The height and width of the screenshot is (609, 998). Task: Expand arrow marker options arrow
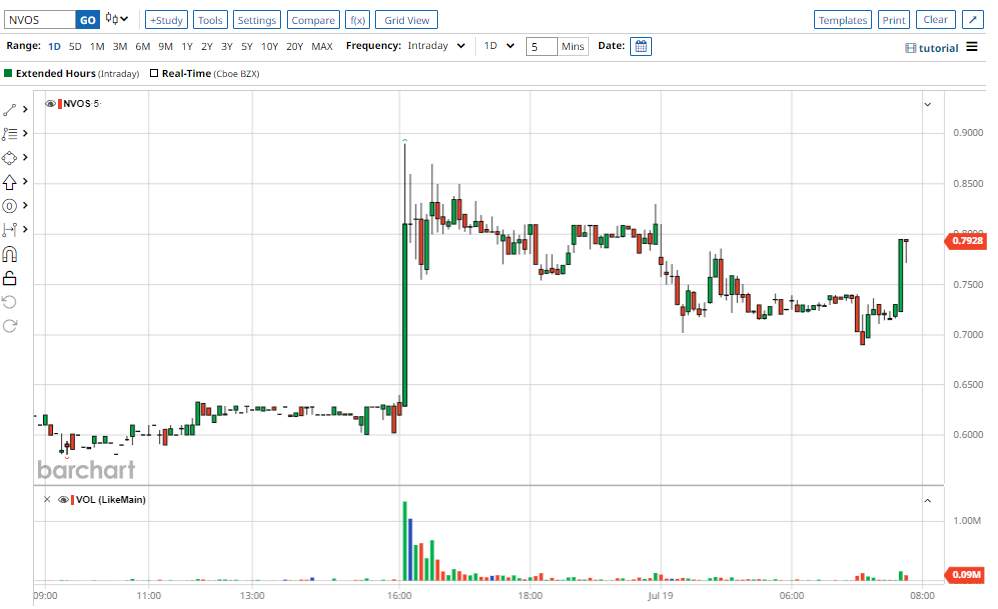[x=25, y=181]
